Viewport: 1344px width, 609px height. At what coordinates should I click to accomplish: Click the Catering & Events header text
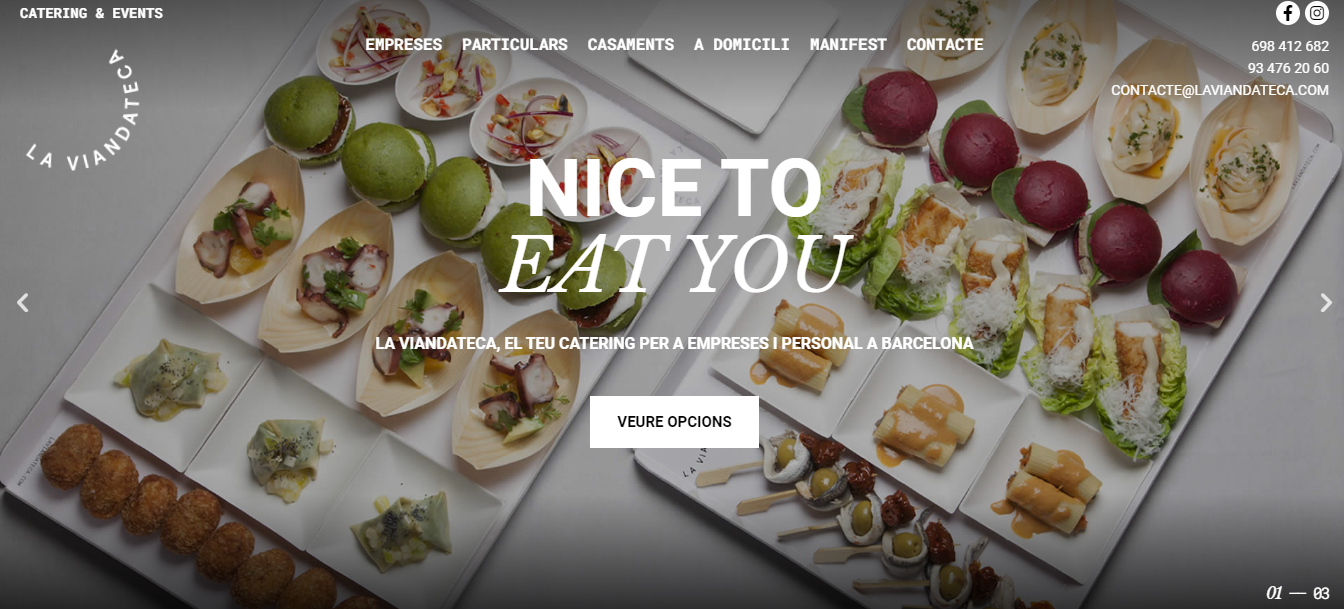click(x=91, y=13)
